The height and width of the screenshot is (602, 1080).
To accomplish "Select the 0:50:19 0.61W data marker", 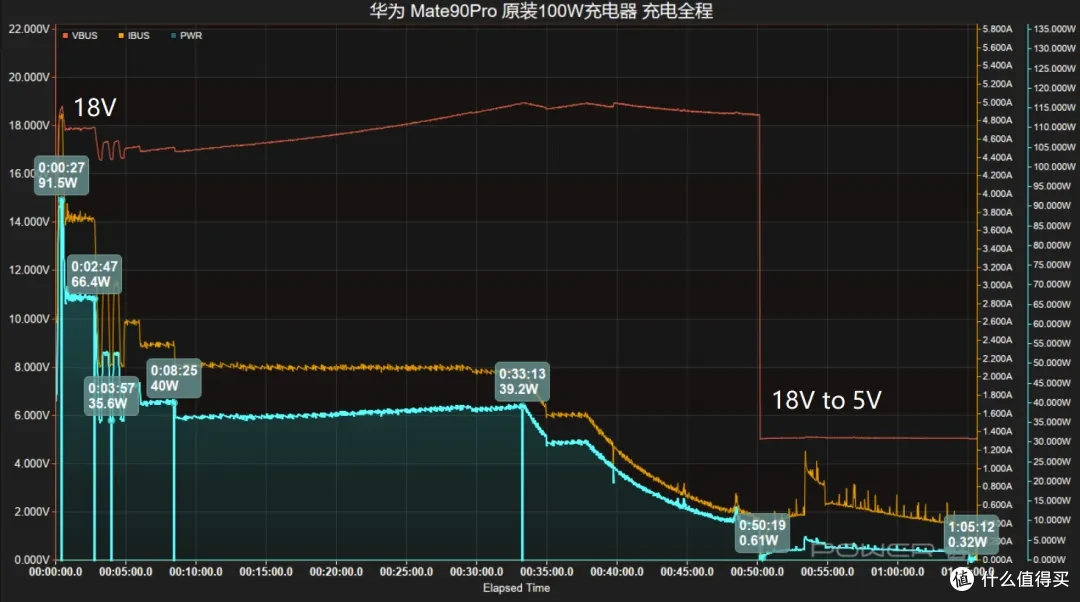I will (762, 533).
